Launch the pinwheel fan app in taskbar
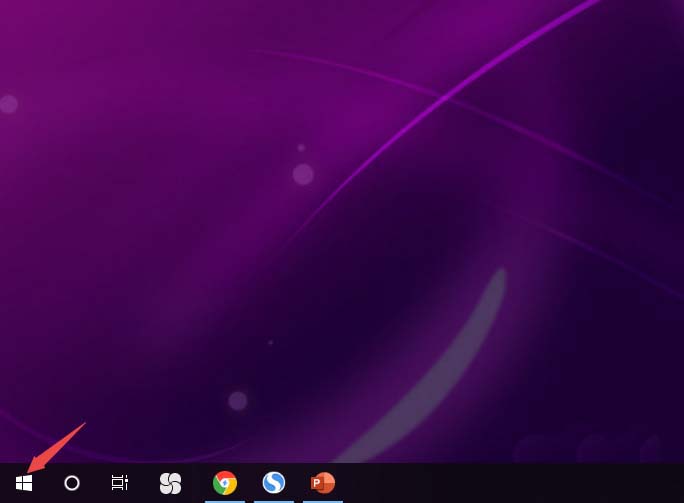Screen dimensions: 684x503 [170, 483]
